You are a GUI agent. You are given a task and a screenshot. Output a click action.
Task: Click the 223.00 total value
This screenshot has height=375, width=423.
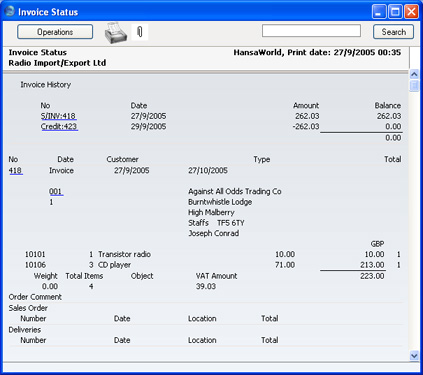(372, 276)
